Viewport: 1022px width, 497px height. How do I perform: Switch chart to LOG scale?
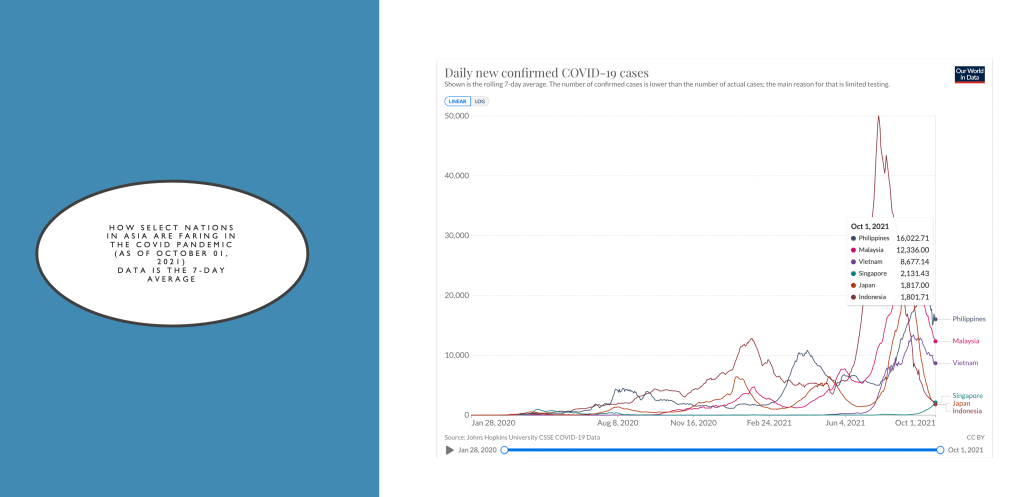(x=480, y=101)
